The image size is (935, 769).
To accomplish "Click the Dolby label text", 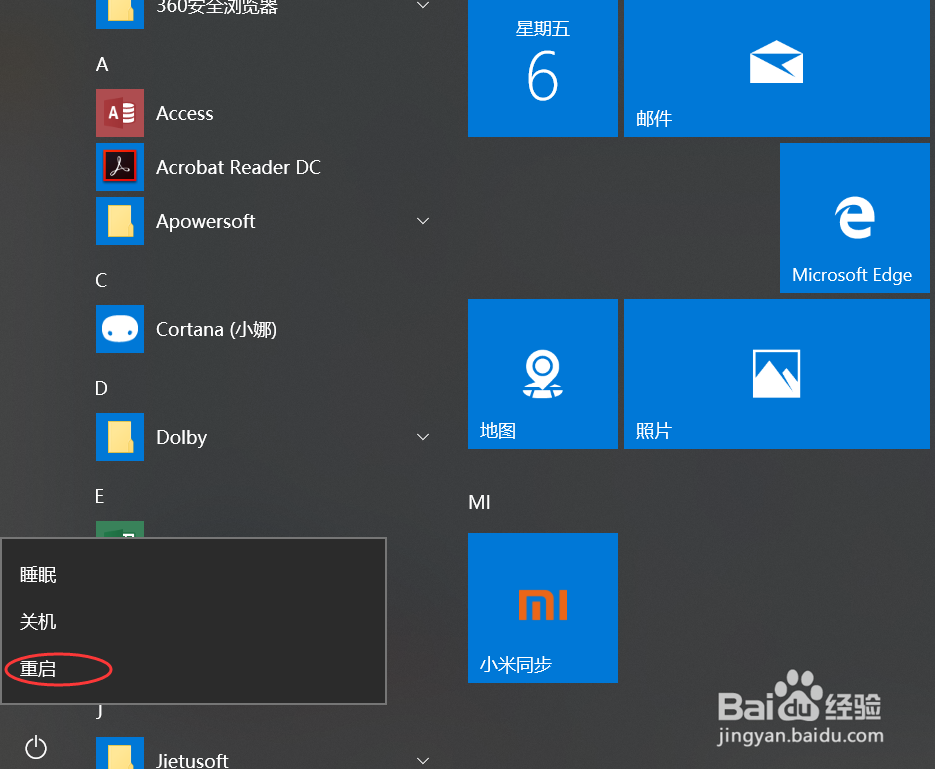I will (x=182, y=438).
